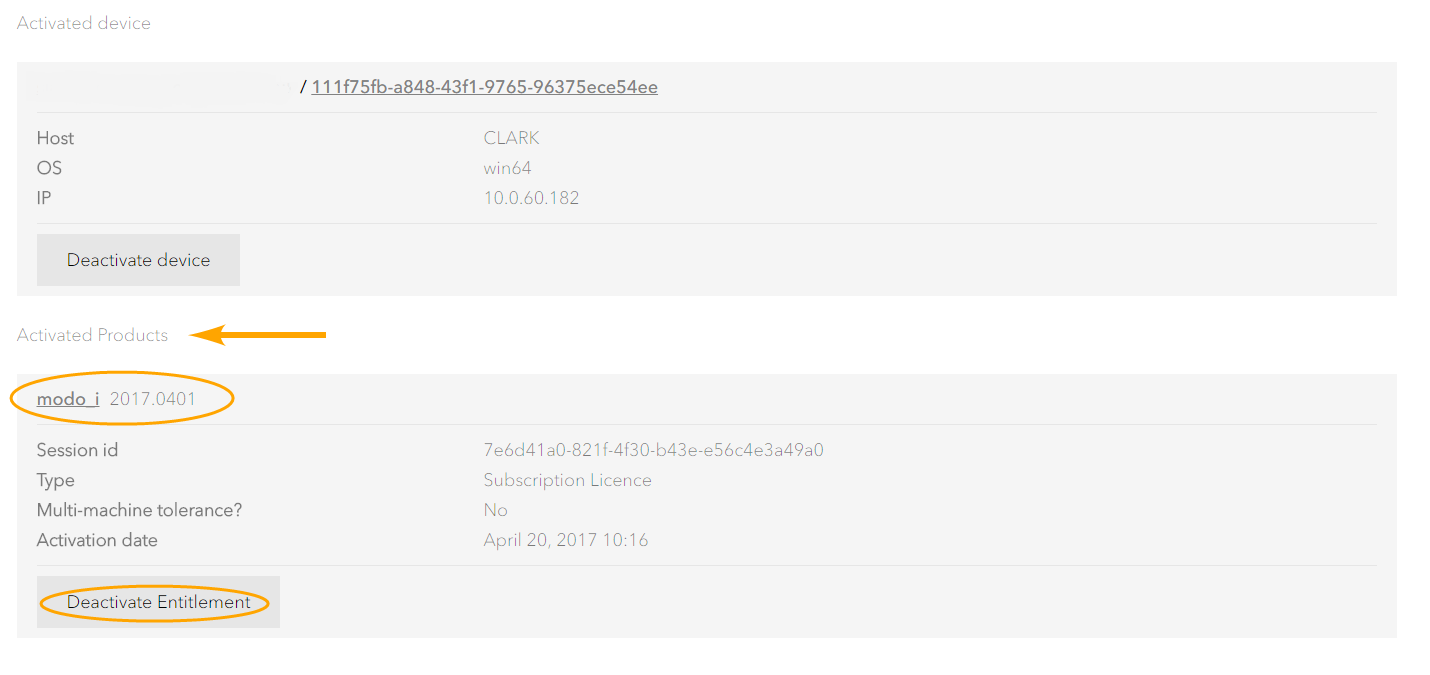Image resolution: width=1430 pixels, height=675 pixels.
Task: Click the IP field label
Action: (44, 198)
